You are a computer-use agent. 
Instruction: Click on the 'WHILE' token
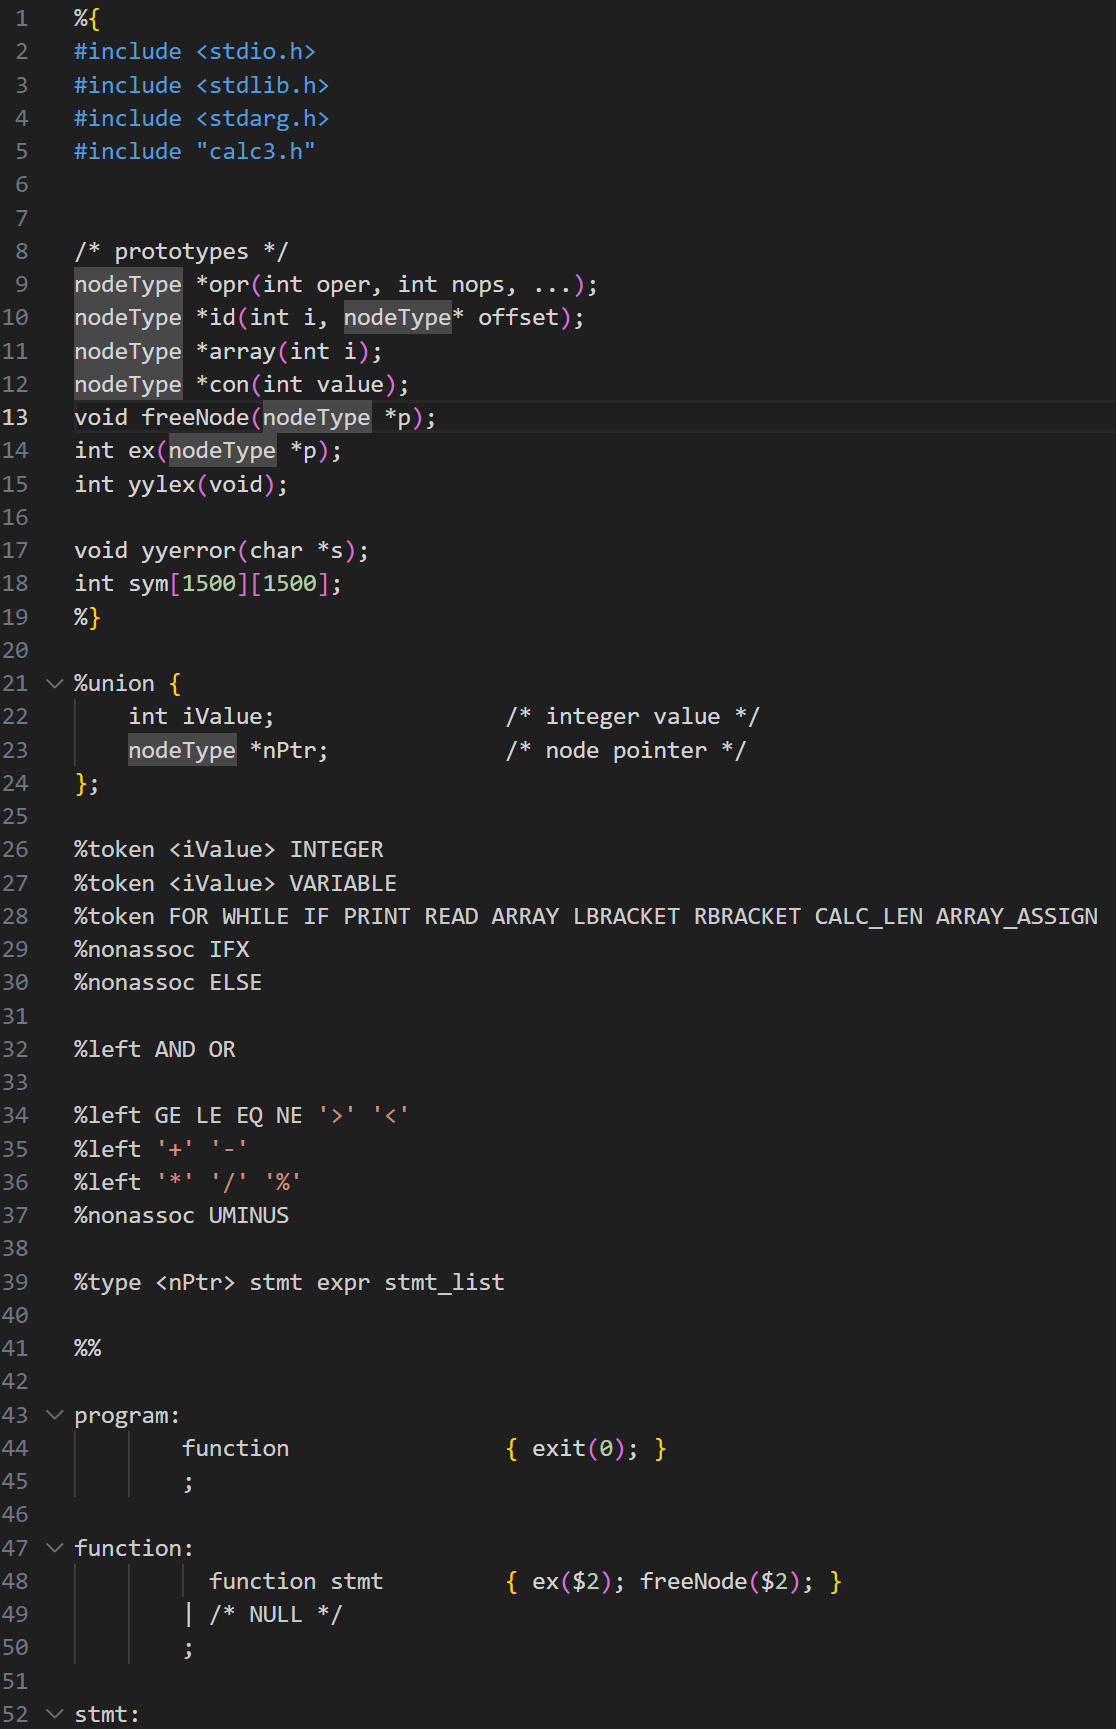(x=255, y=916)
